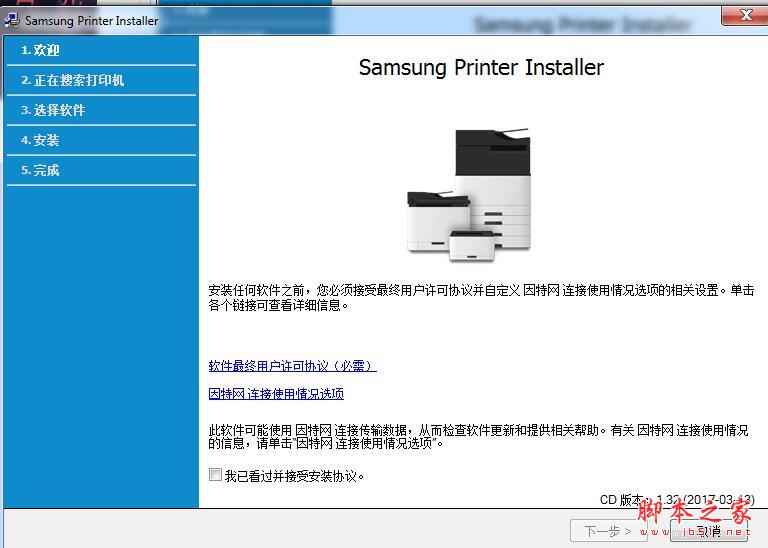Select step 5 完成 in the sidebar
This screenshot has width=768, height=548.
pyautogui.click(x=101, y=170)
